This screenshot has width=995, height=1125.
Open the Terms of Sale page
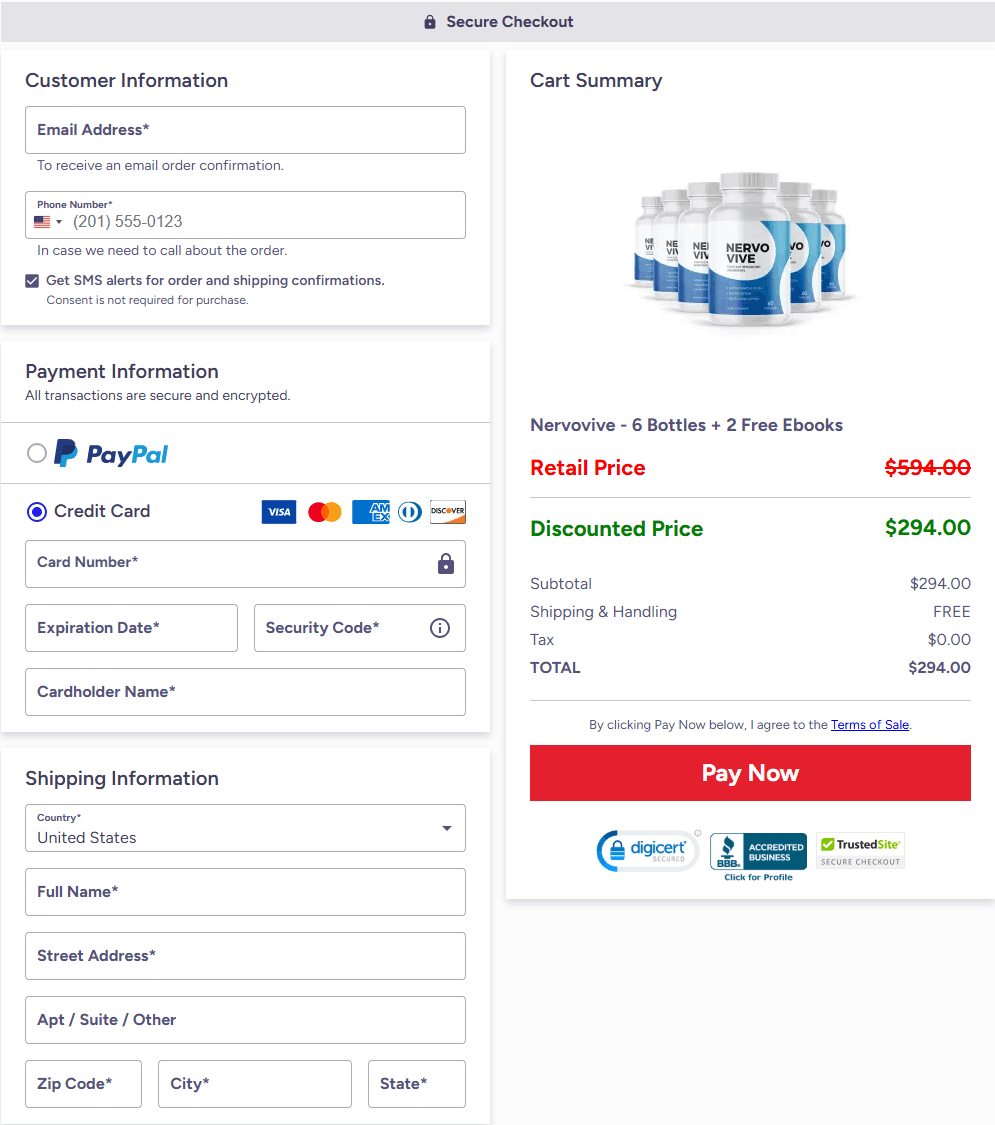[x=870, y=724]
